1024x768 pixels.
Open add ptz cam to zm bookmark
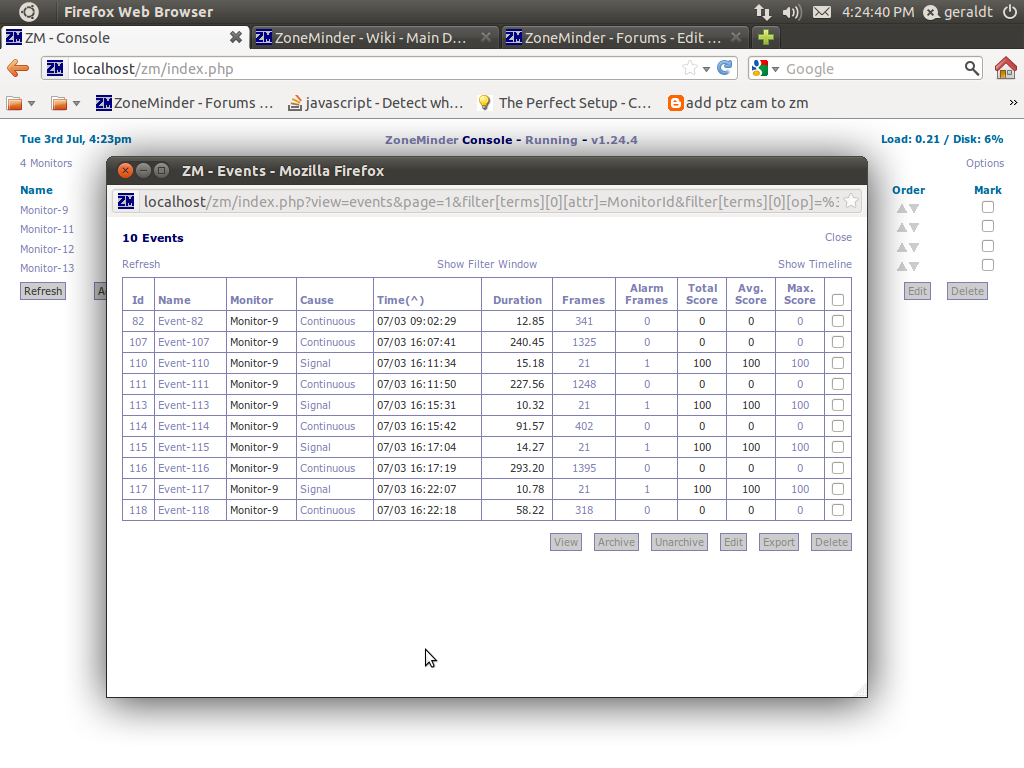click(738, 103)
